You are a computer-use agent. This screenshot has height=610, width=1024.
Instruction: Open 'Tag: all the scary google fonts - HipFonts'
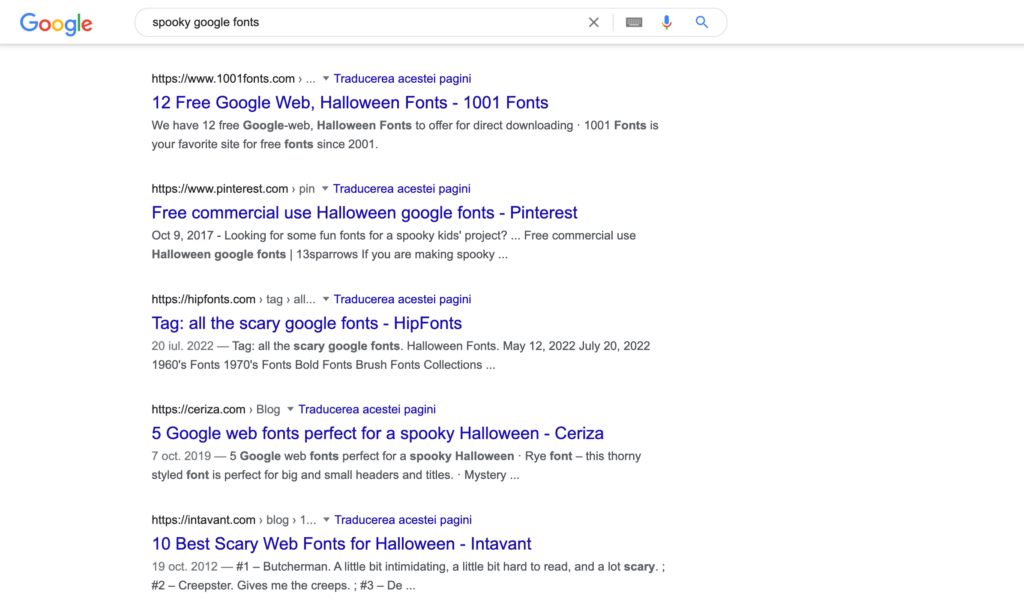point(306,323)
